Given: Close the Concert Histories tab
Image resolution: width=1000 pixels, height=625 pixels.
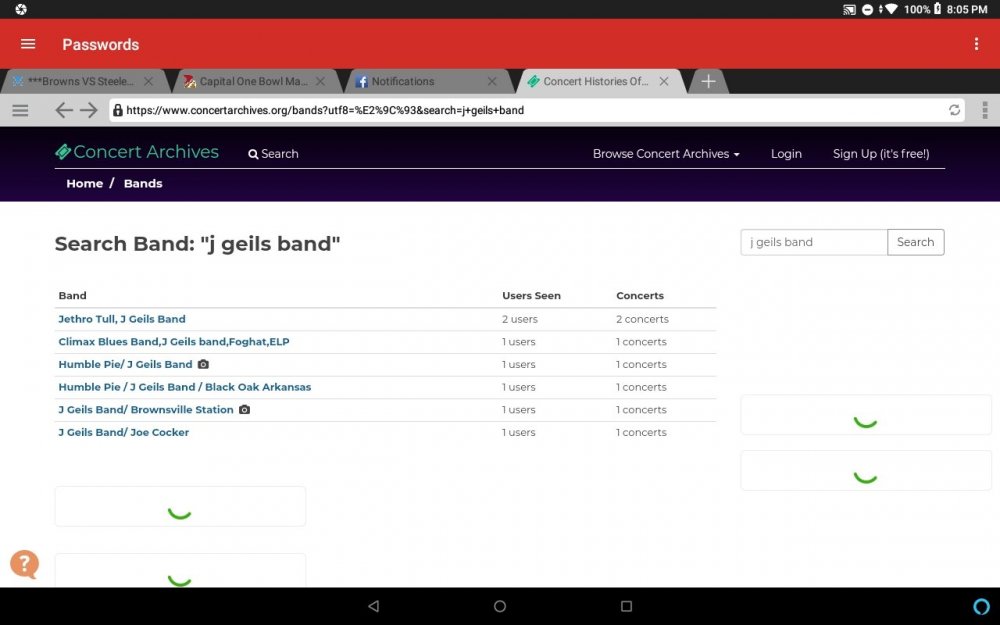Looking at the screenshot, I should coord(664,82).
